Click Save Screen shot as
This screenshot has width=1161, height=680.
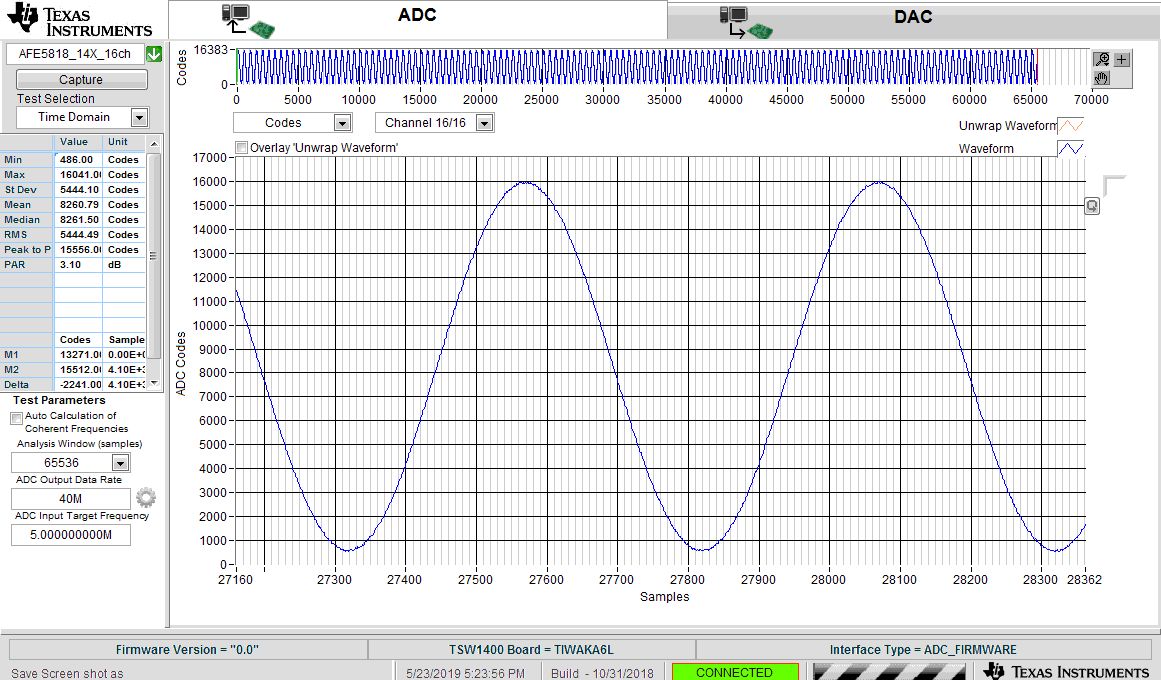(67, 673)
